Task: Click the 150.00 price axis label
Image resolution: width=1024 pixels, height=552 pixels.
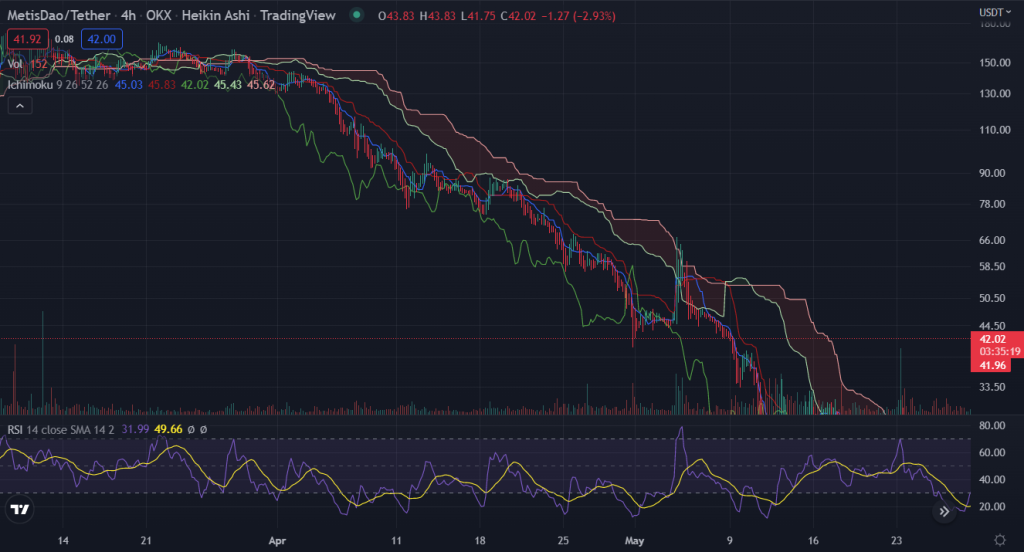Action: (x=995, y=63)
